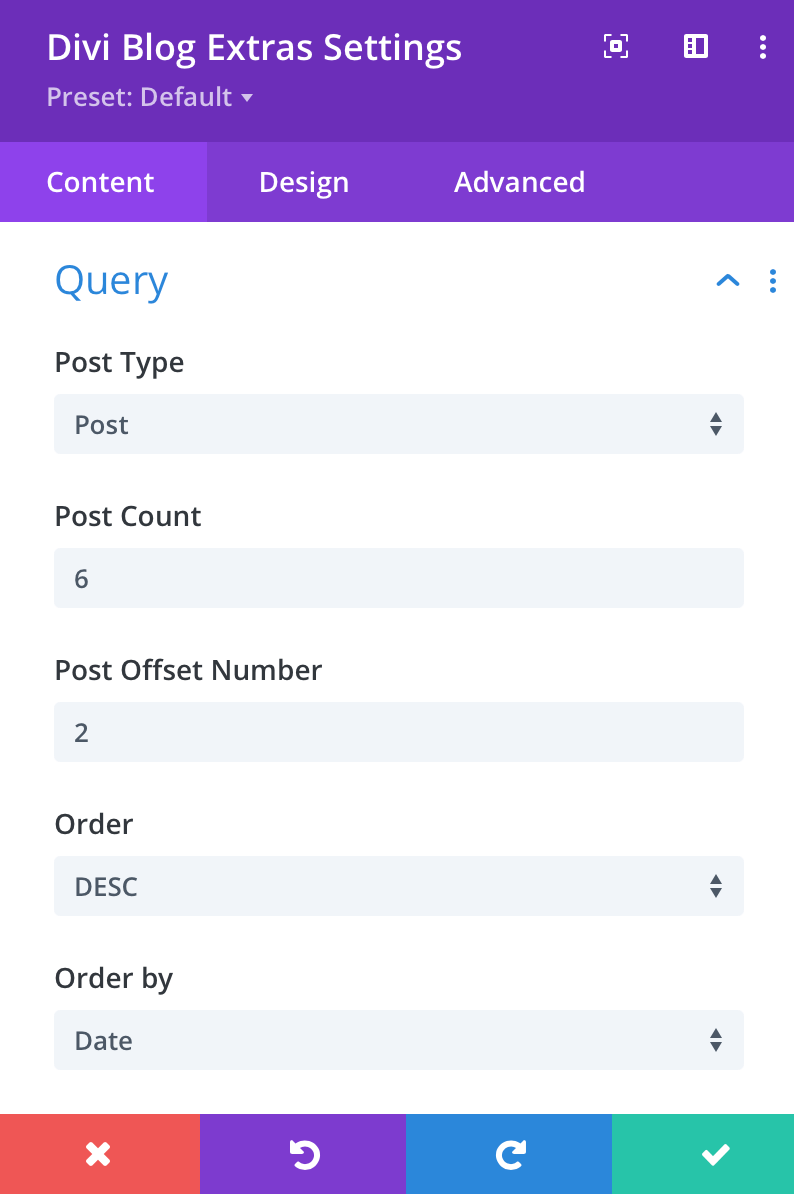Image resolution: width=794 pixels, height=1194 pixels.
Task: Collapse the Query section via its chevron
Action: point(728,281)
